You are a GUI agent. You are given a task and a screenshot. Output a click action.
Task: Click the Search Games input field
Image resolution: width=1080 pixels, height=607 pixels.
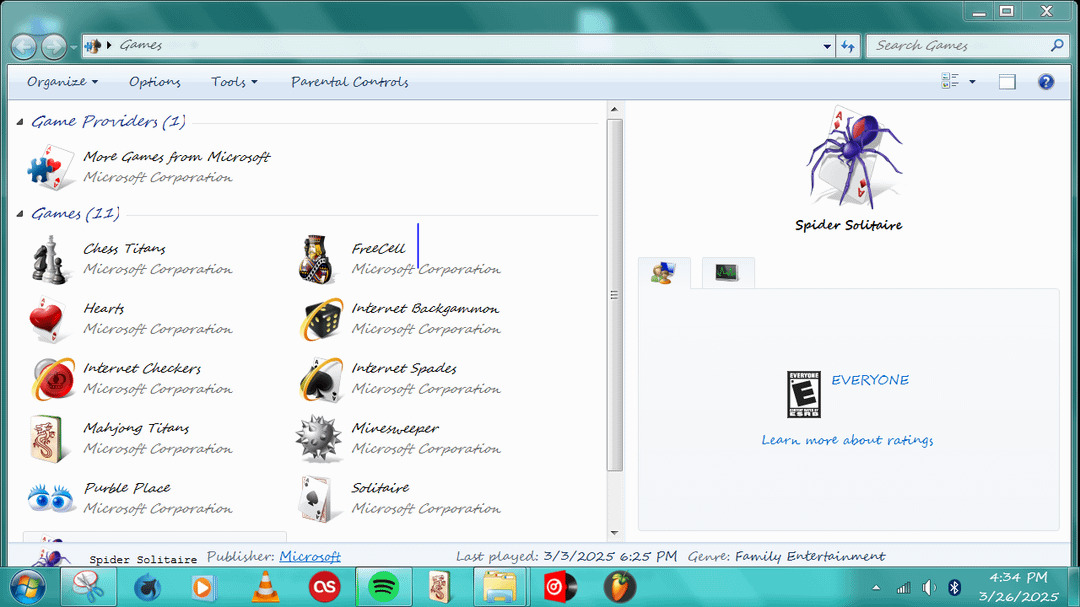point(958,45)
